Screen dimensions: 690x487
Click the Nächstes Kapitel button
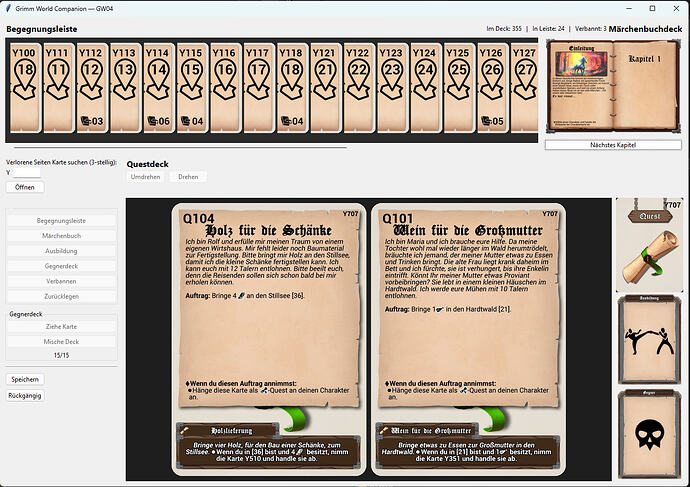(x=613, y=145)
